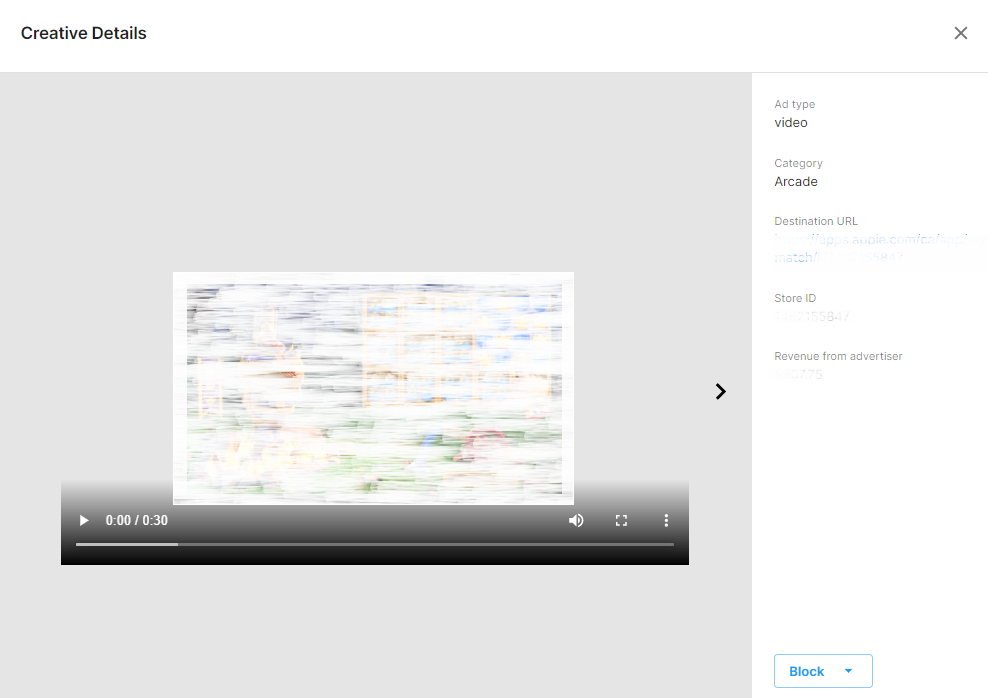Click the Ad type label
This screenshot has height=698, width=988.
coord(795,104)
